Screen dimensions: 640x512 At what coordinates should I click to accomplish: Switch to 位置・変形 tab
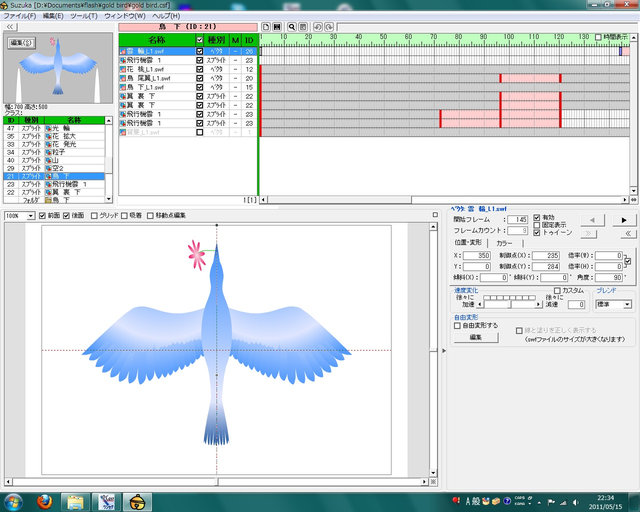click(468, 243)
